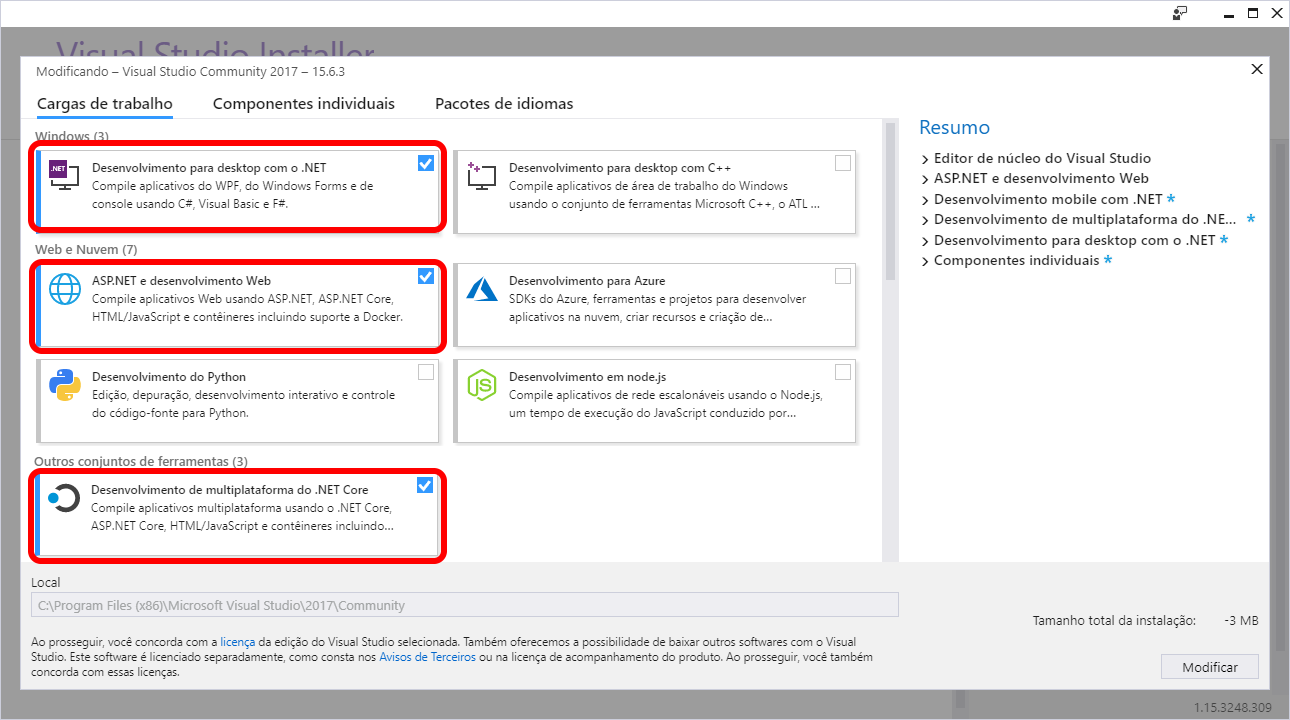Screen dimensions: 1290x720
Task: Click the Azure logo icon
Action: coord(482,289)
